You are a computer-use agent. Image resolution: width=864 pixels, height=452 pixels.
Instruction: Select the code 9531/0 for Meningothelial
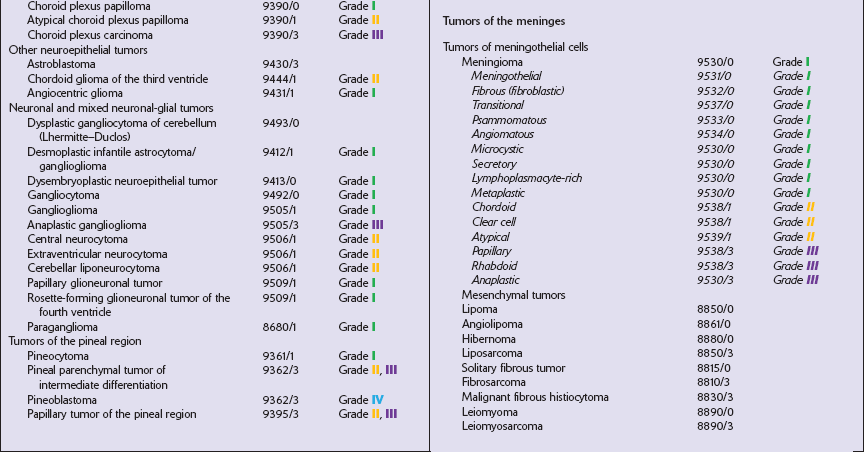point(714,76)
